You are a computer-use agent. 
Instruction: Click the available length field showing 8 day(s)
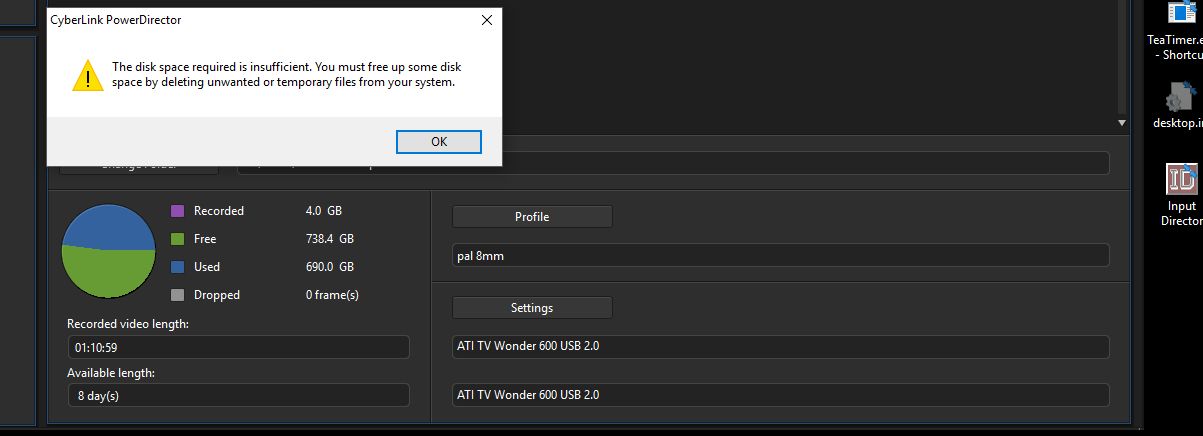pos(238,395)
